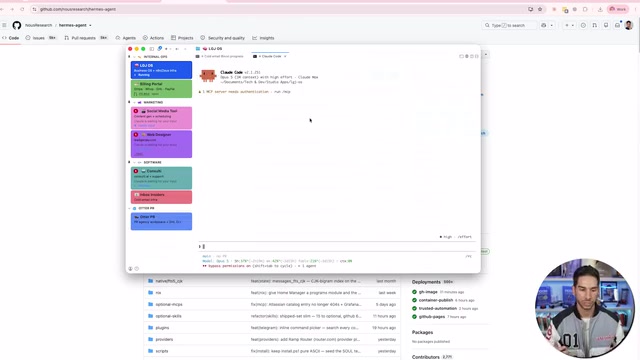Switch to the Issues tab

pyautogui.click(x=40, y=38)
